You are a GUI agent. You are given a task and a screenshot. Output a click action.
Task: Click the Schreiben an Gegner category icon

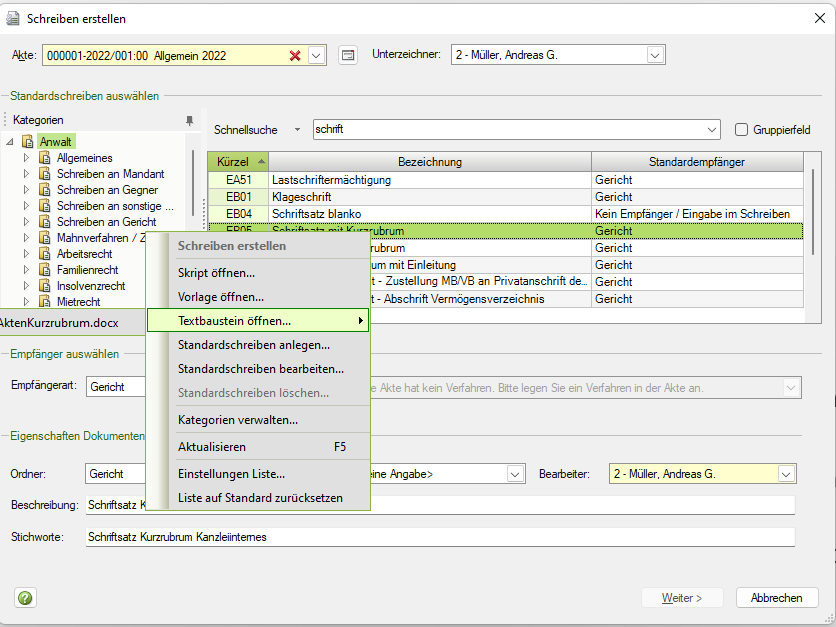click(x=44, y=190)
